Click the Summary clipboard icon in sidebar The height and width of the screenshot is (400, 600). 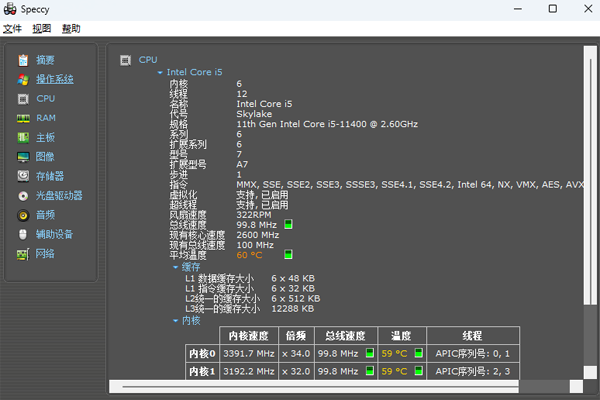tap(23, 60)
